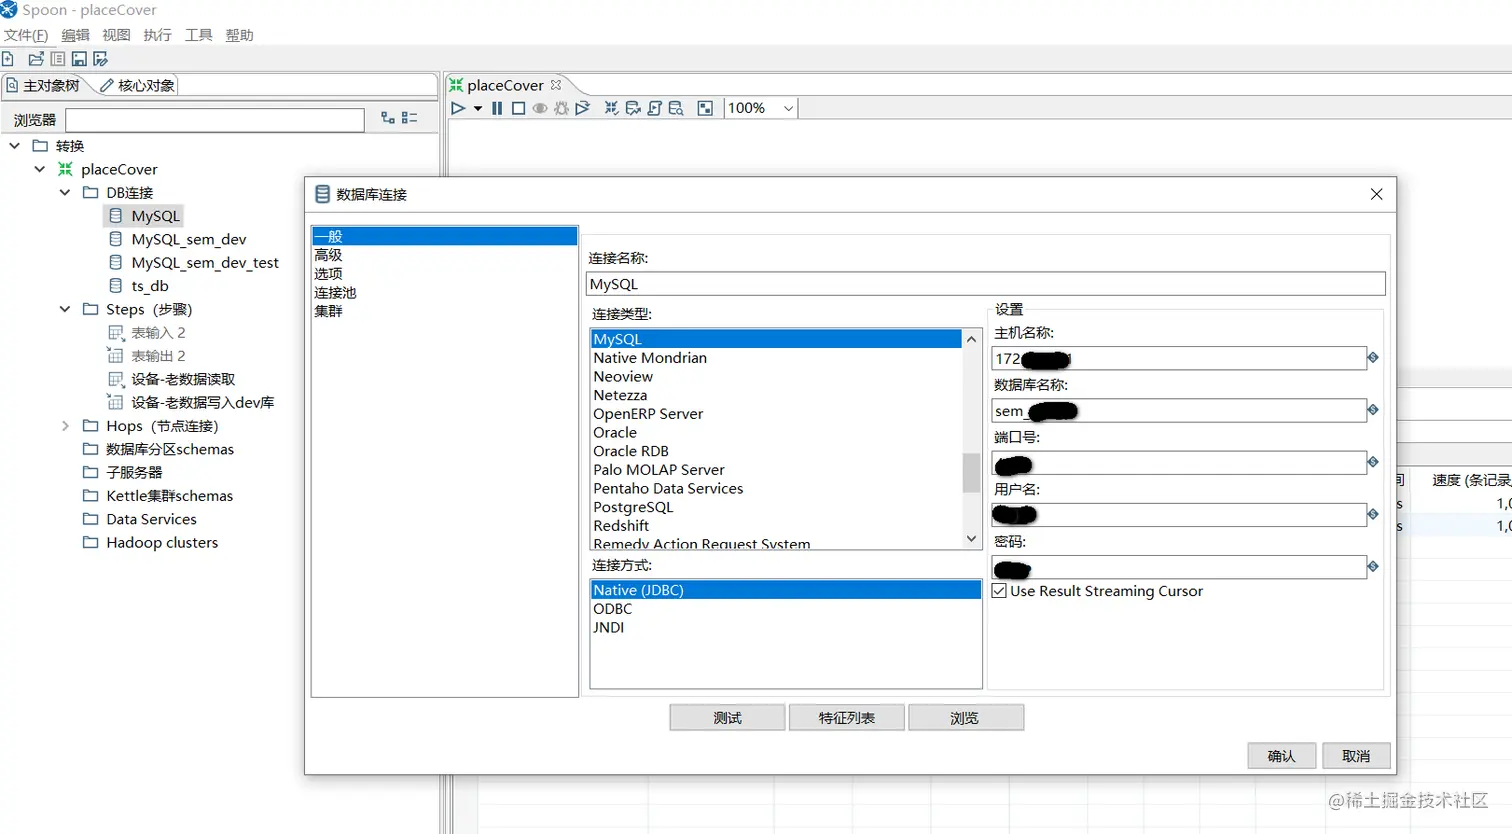The width and height of the screenshot is (1512, 834).
Task: Select the 设备-老数据读取 step
Action: (x=183, y=379)
